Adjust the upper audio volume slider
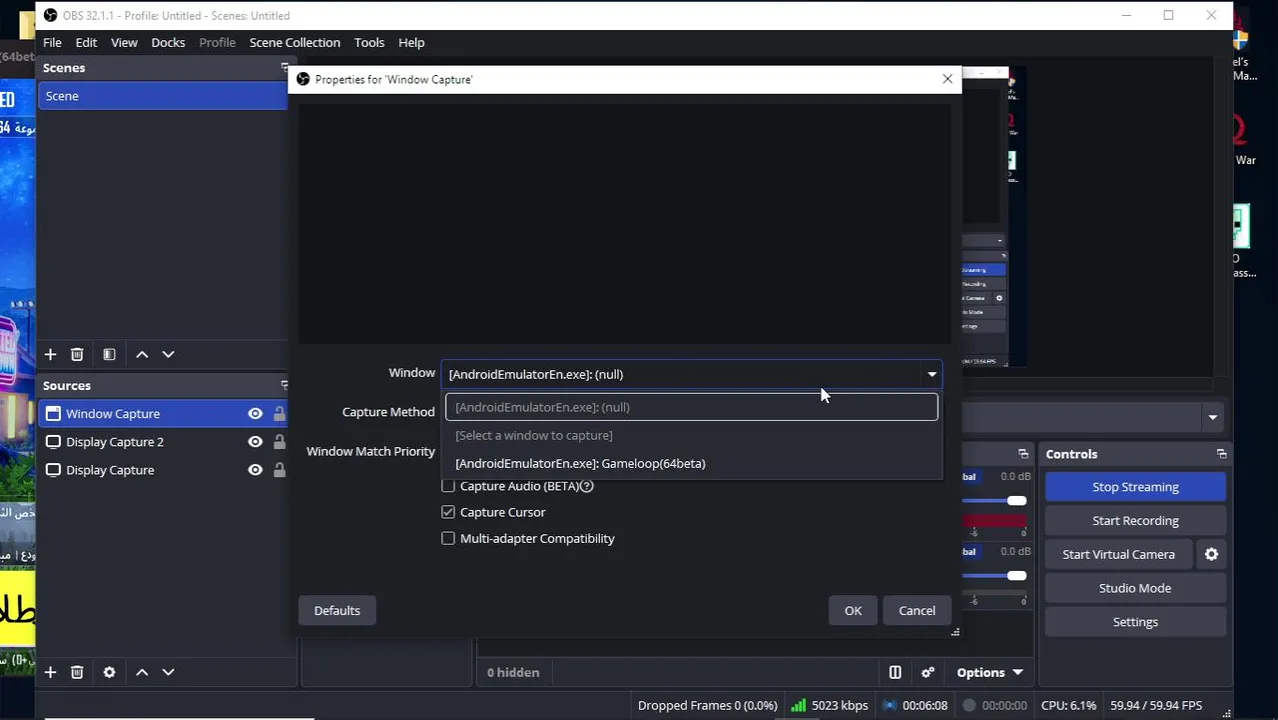 point(1016,500)
